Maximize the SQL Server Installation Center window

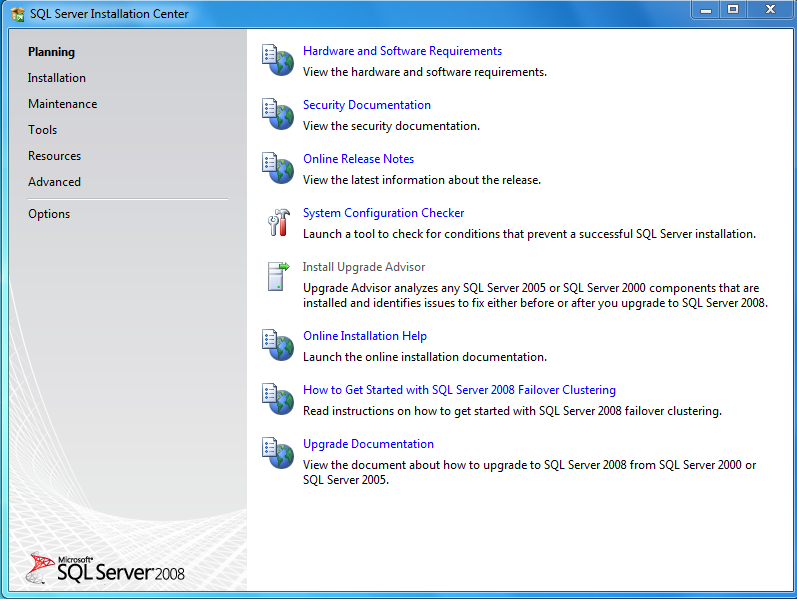click(732, 10)
